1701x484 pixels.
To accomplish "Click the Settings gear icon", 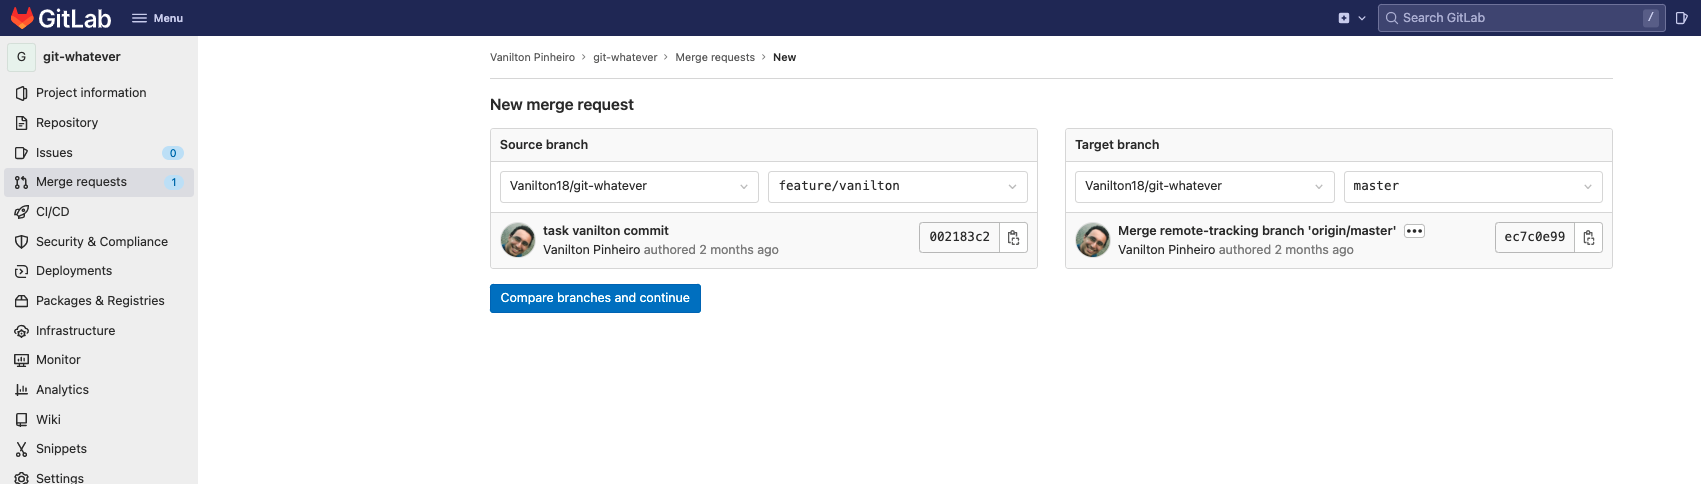I will (21, 478).
